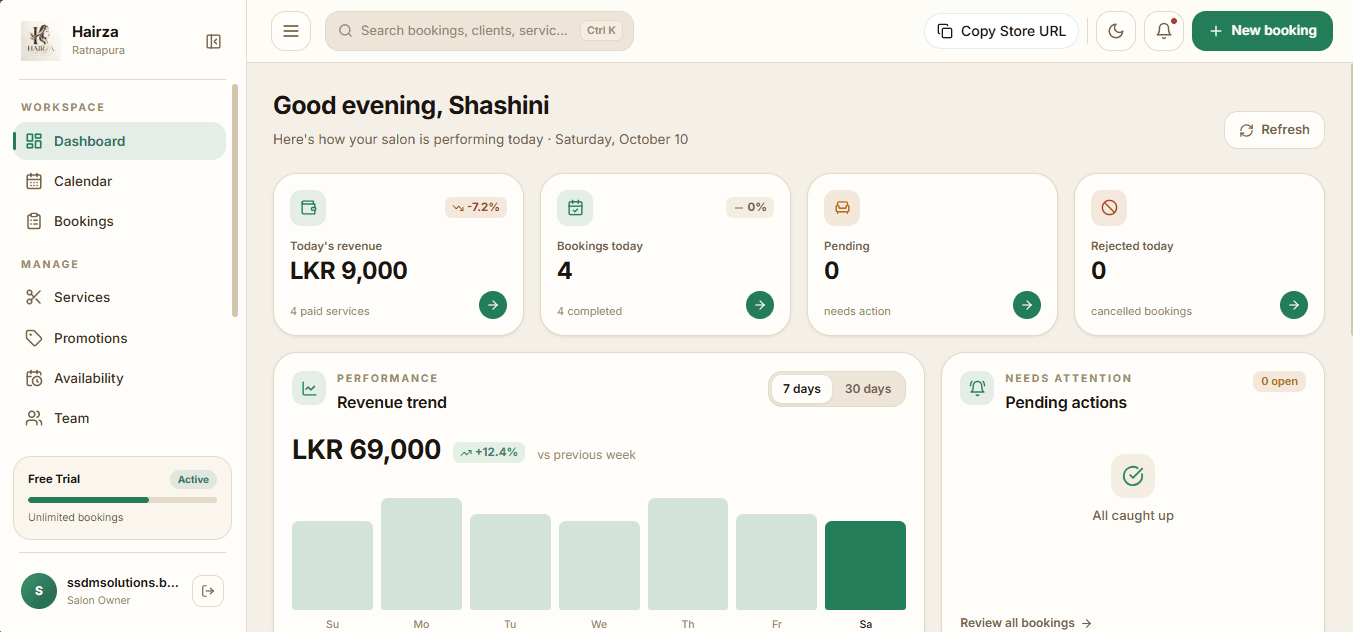Open the hamburger menu button
This screenshot has width=1353, height=632.
[x=291, y=31]
